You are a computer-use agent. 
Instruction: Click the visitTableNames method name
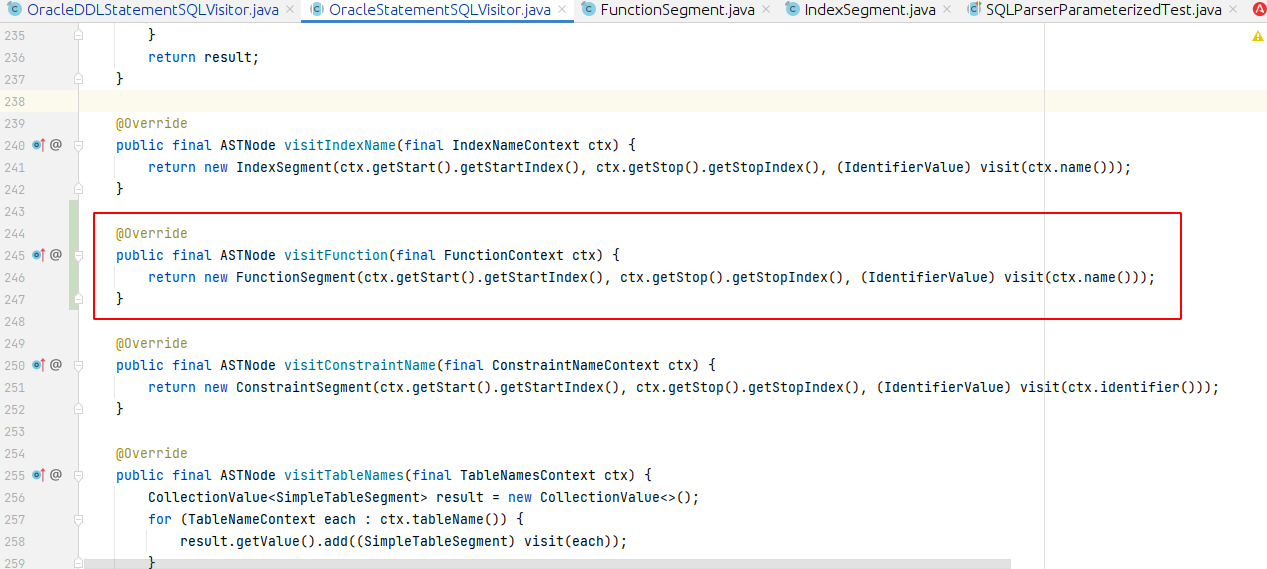[344, 475]
